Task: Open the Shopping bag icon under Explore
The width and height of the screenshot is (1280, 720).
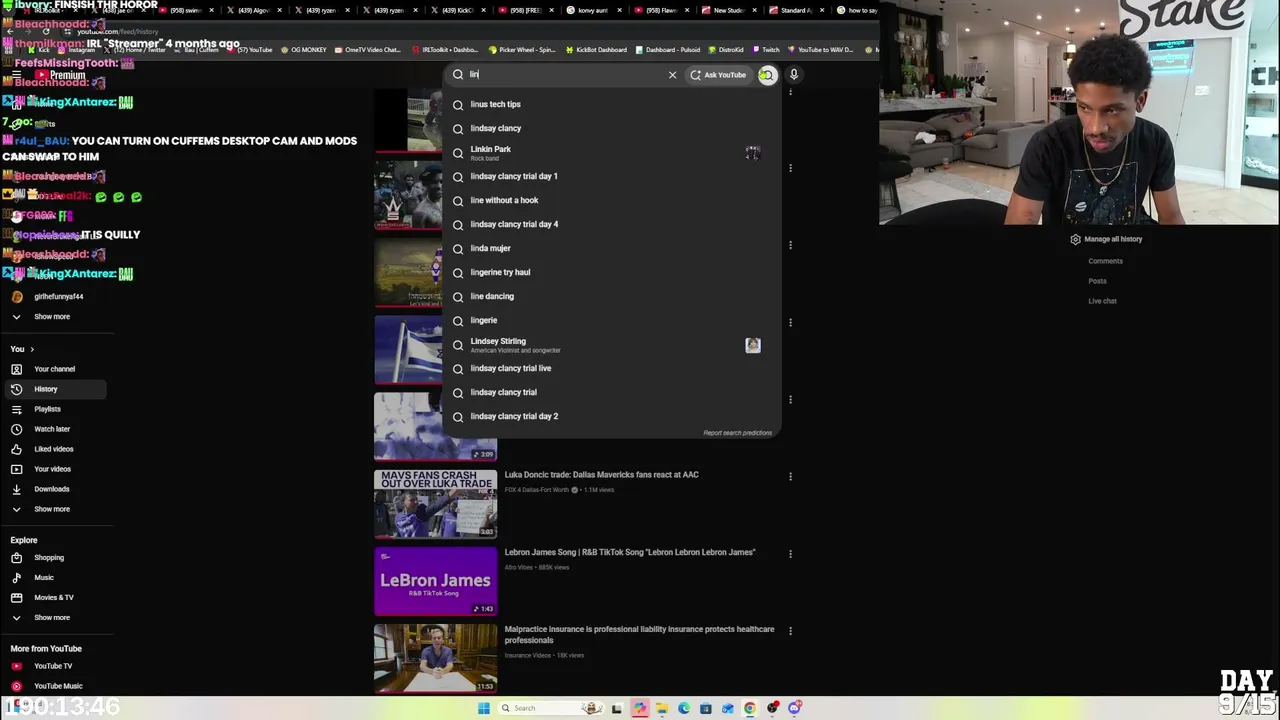Action: 16,558
